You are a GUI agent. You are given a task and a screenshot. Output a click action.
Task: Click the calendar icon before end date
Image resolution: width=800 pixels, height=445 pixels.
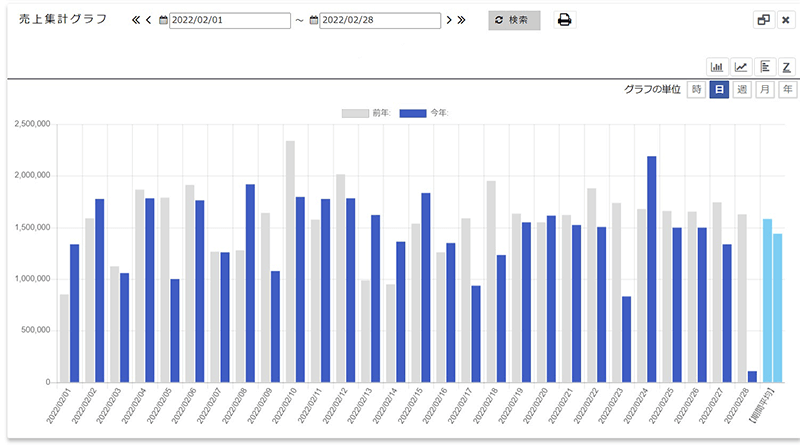click(314, 21)
